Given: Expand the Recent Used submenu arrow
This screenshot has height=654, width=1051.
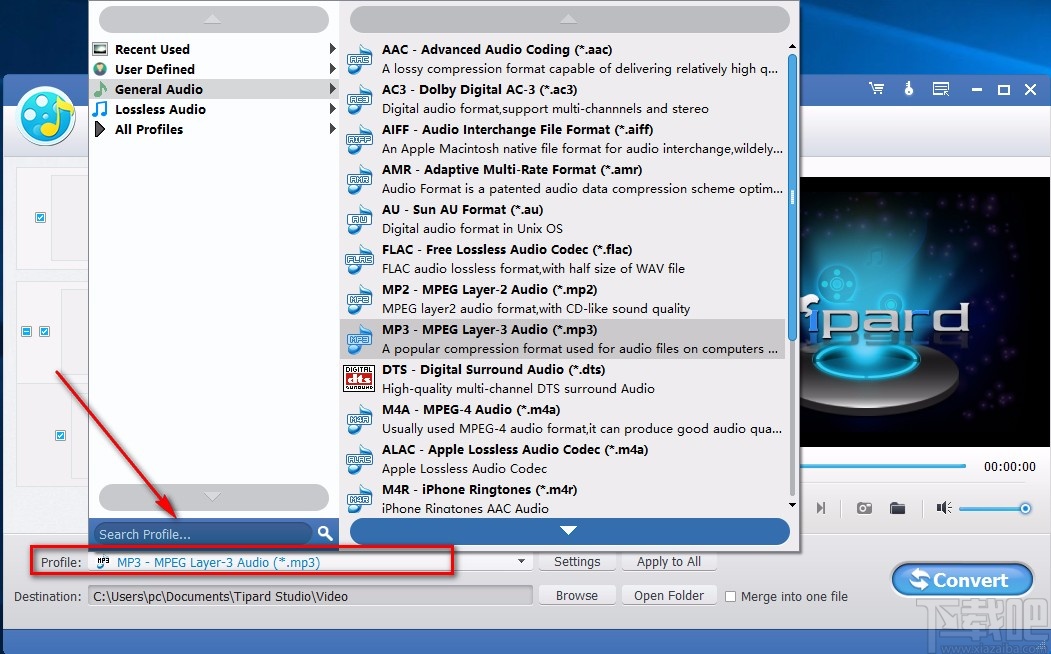Looking at the screenshot, I should [332, 49].
